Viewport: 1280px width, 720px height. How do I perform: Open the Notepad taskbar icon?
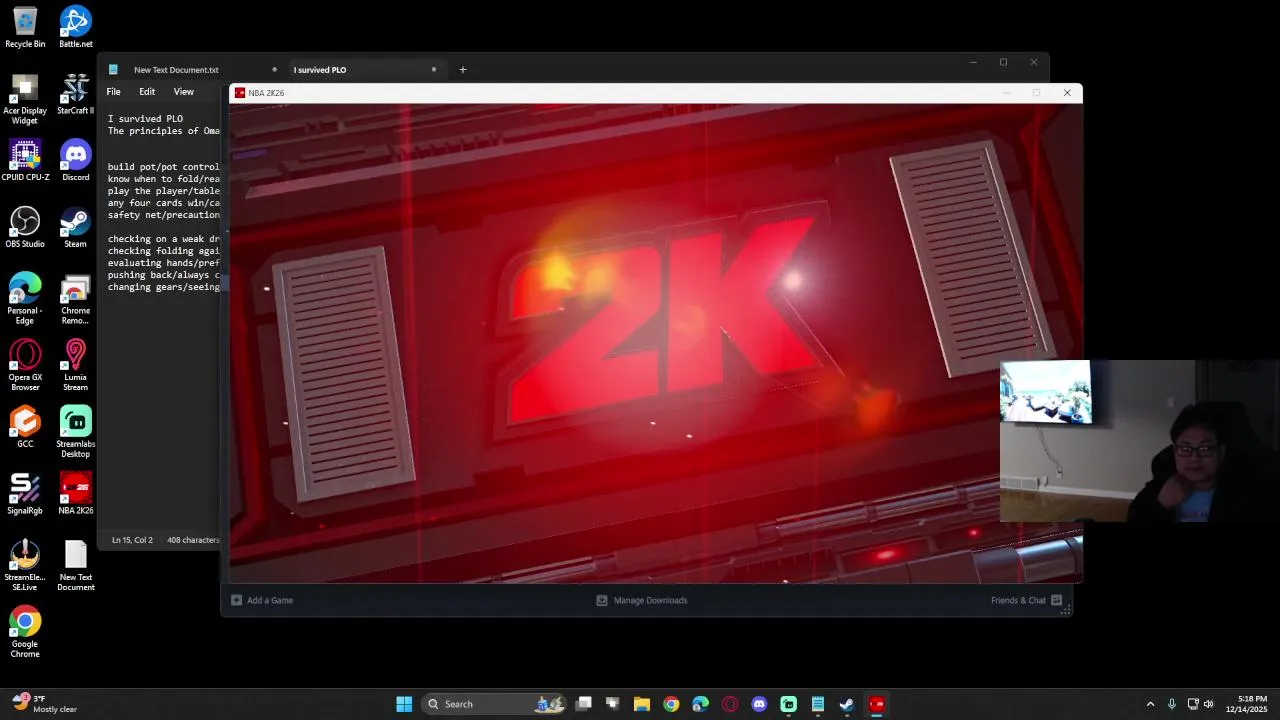pyautogui.click(x=818, y=704)
